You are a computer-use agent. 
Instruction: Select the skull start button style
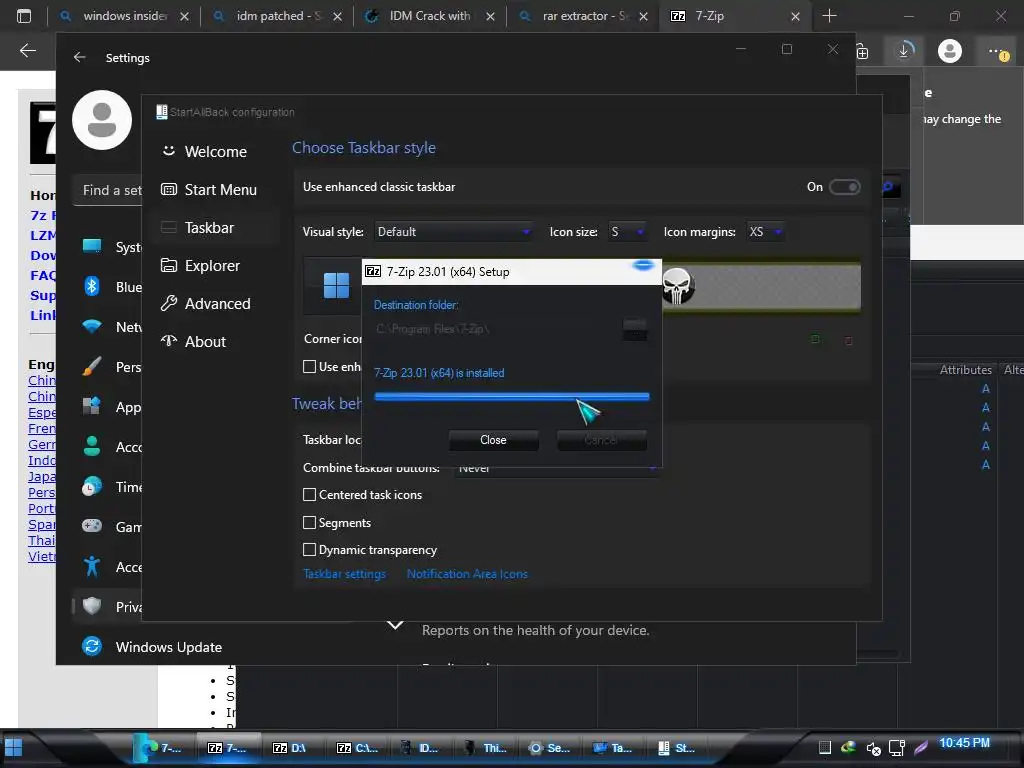pyautogui.click(x=677, y=285)
